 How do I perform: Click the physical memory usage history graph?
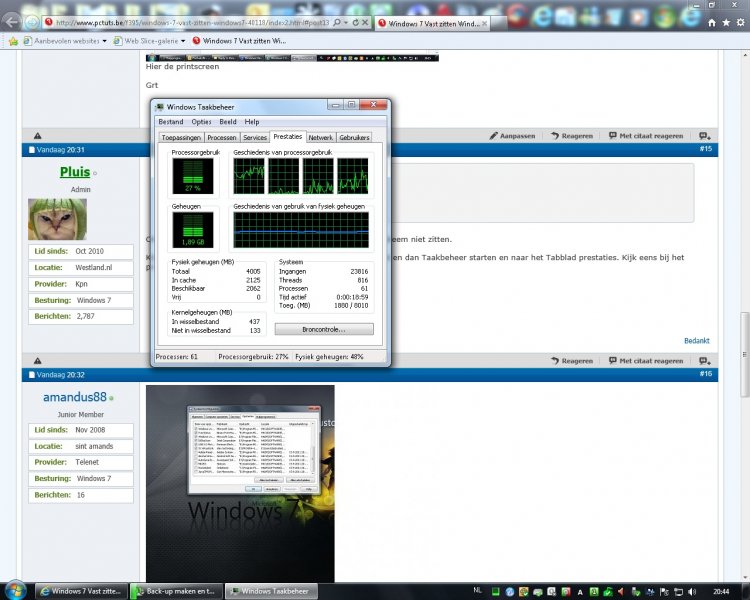pyautogui.click(x=301, y=230)
